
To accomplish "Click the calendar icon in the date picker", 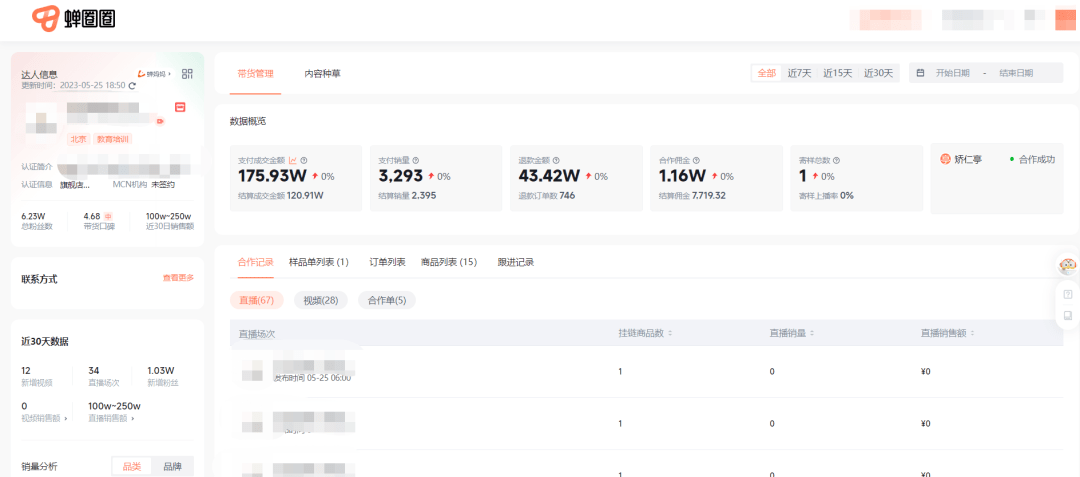I will [x=920, y=73].
